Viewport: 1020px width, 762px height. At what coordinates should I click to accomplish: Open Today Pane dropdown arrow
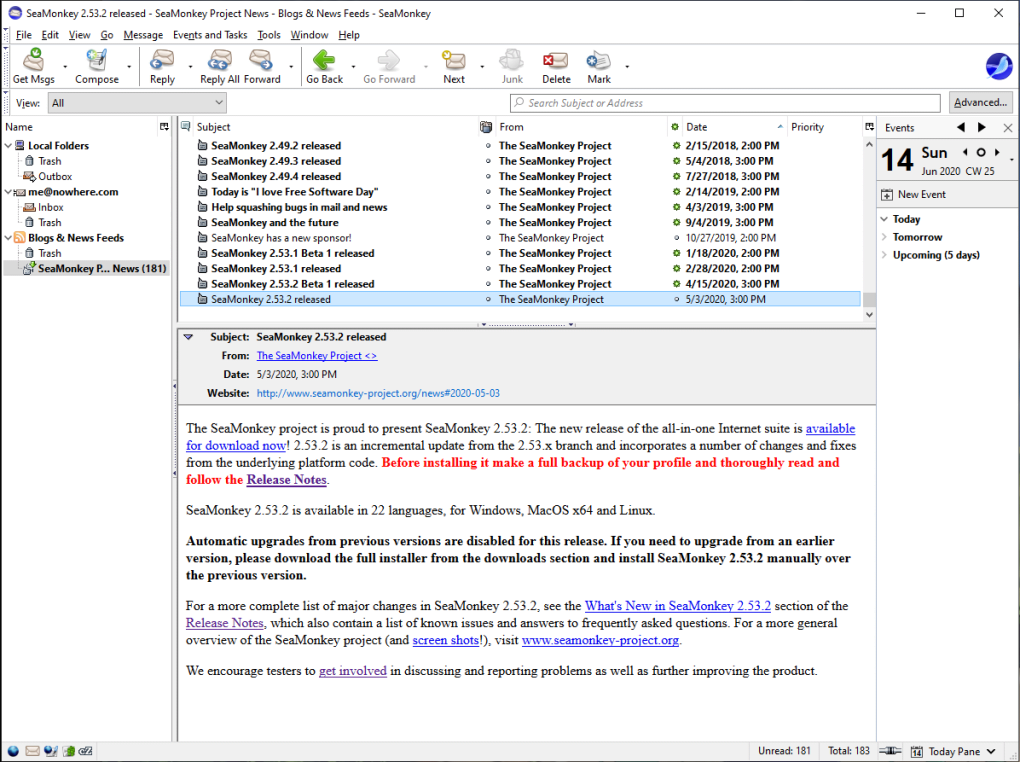(x=991, y=752)
